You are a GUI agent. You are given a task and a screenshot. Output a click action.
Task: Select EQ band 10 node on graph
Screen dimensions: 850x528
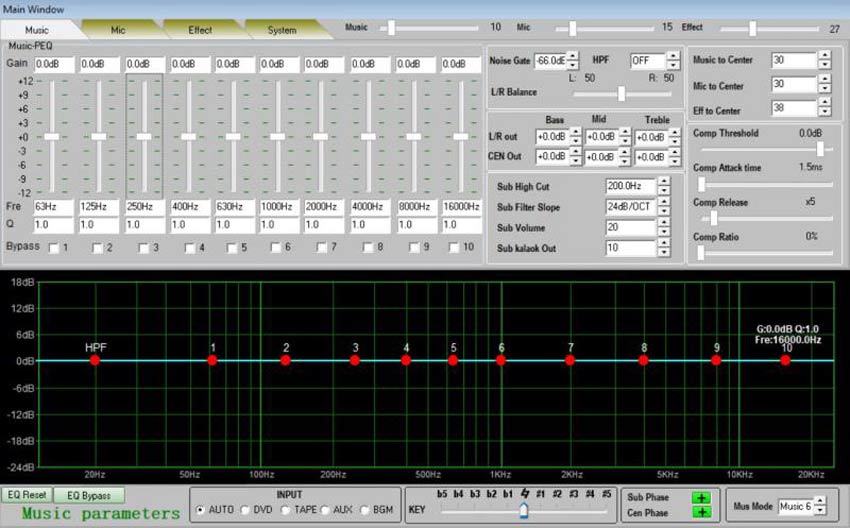coord(786,360)
